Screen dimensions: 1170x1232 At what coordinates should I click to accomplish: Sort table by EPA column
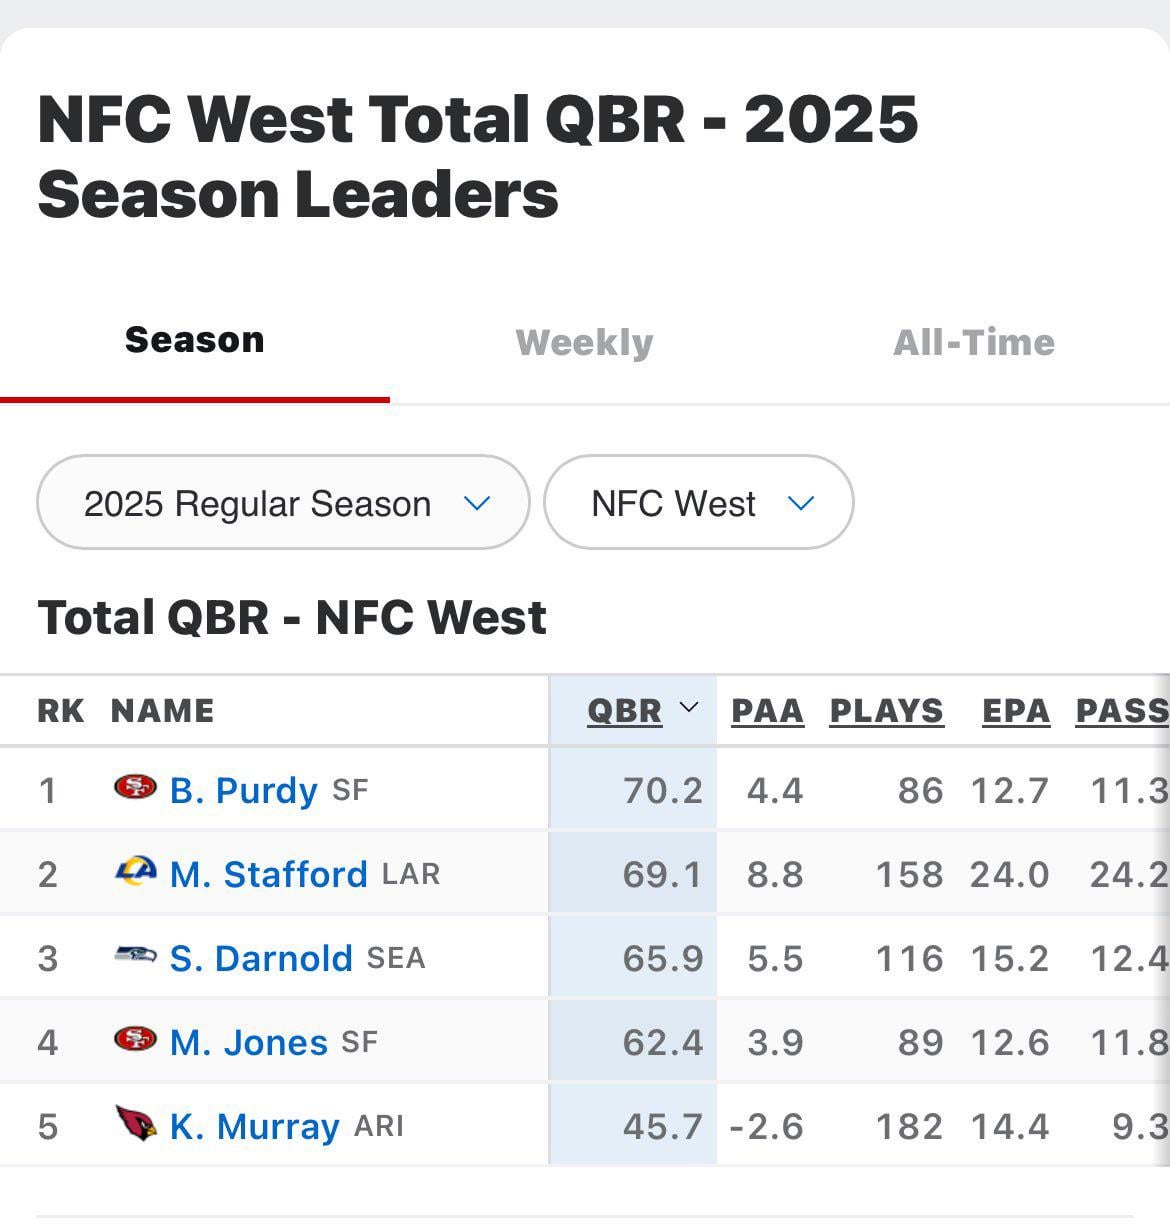click(x=1015, y=711)
